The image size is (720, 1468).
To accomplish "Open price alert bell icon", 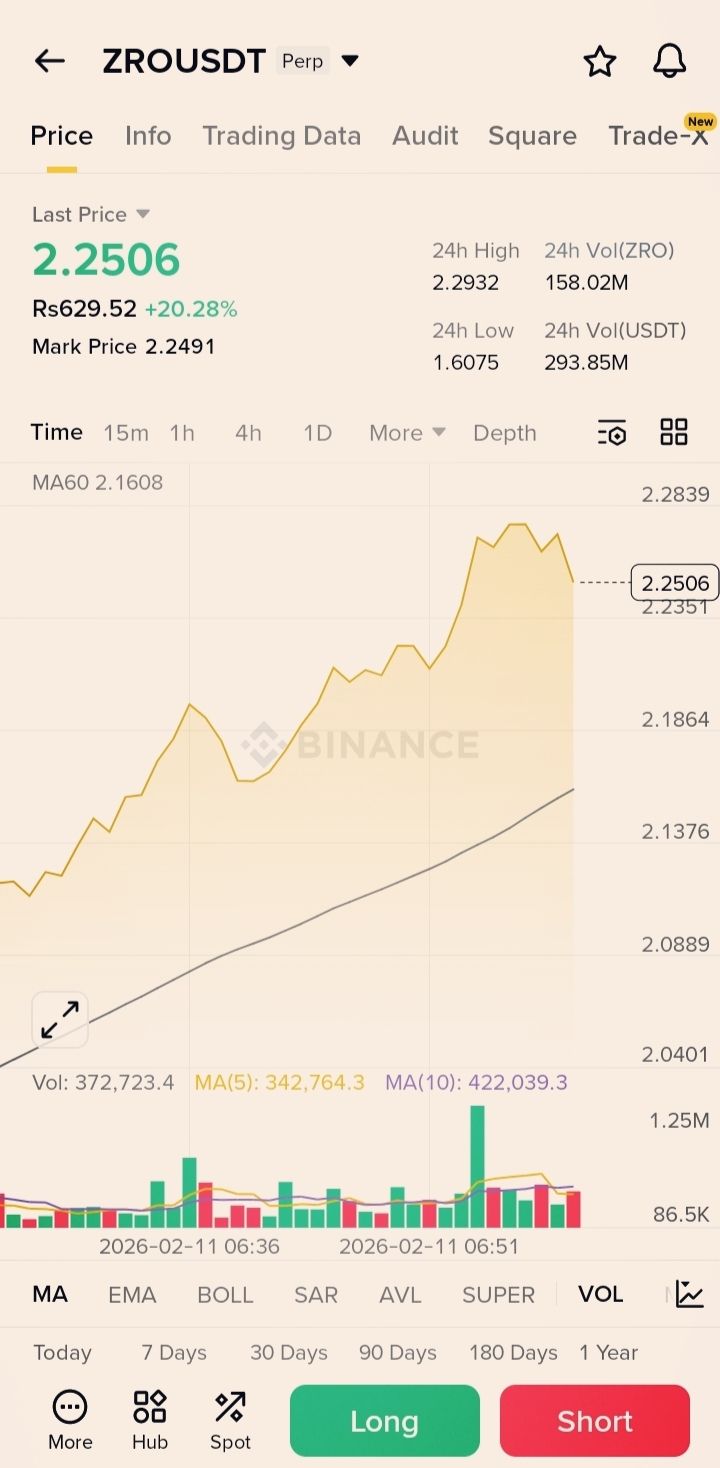I will (x=669, y=62).
